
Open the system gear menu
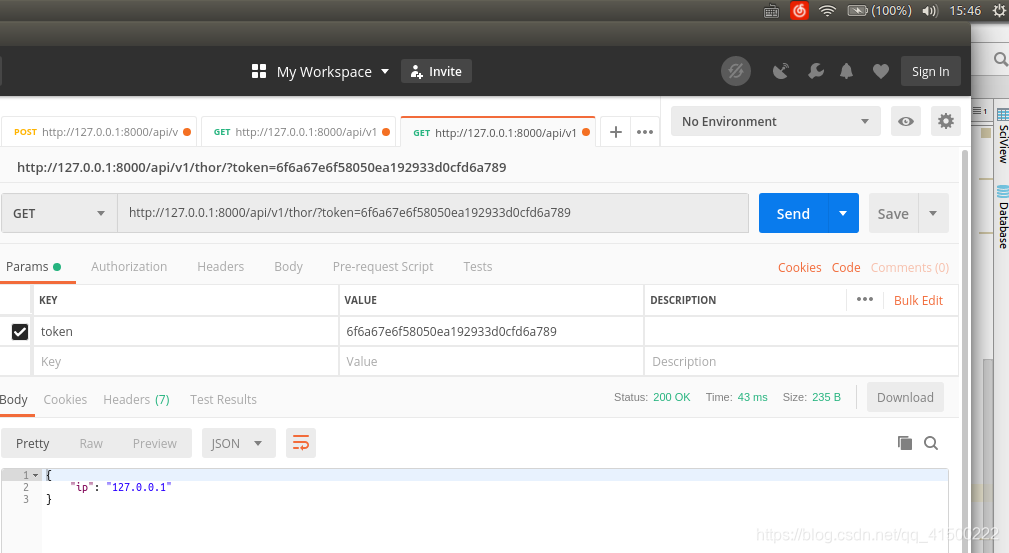point(999,10)
